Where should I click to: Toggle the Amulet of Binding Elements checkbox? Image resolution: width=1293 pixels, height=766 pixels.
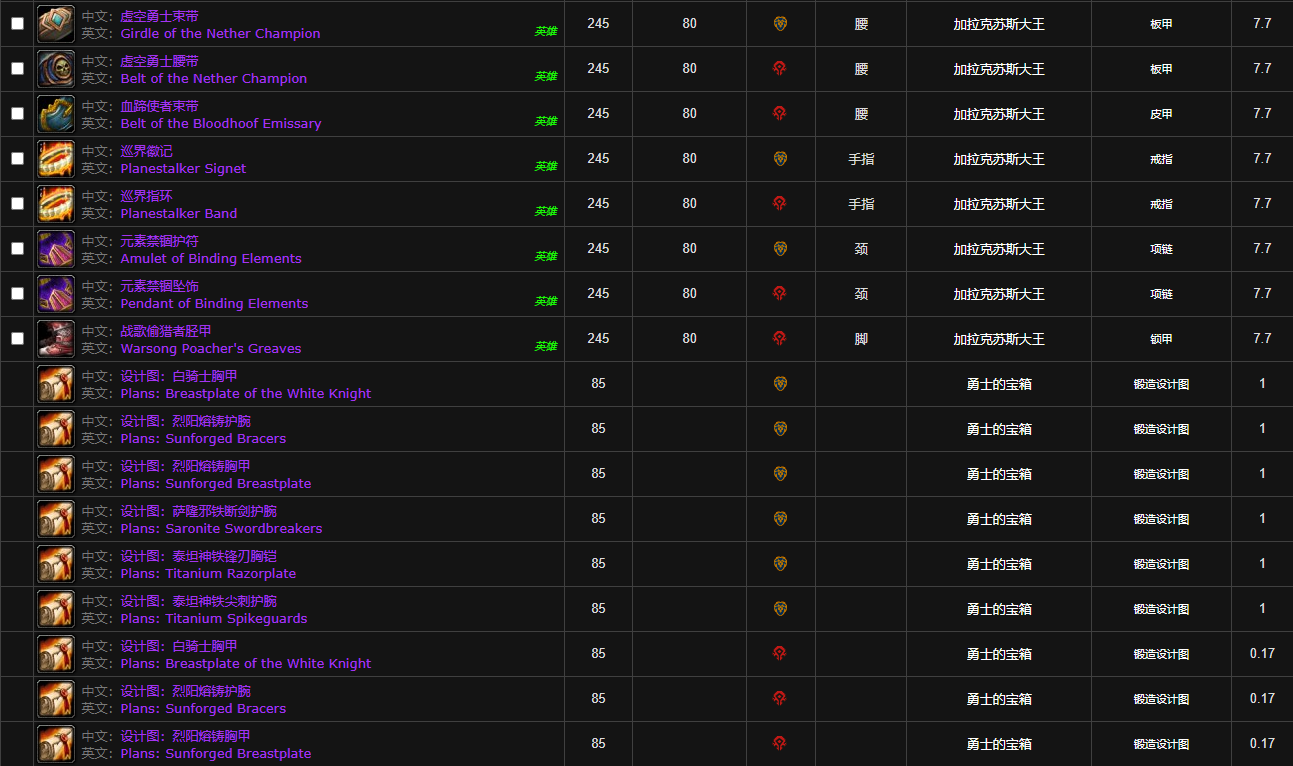[x=17, y=248]
